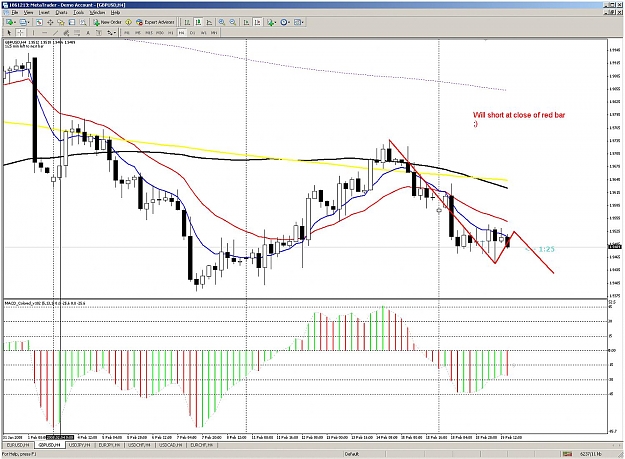Switch to EURJPY,H4 chart tab
This screenshot has height=459, width=625.
pos(109,445)
